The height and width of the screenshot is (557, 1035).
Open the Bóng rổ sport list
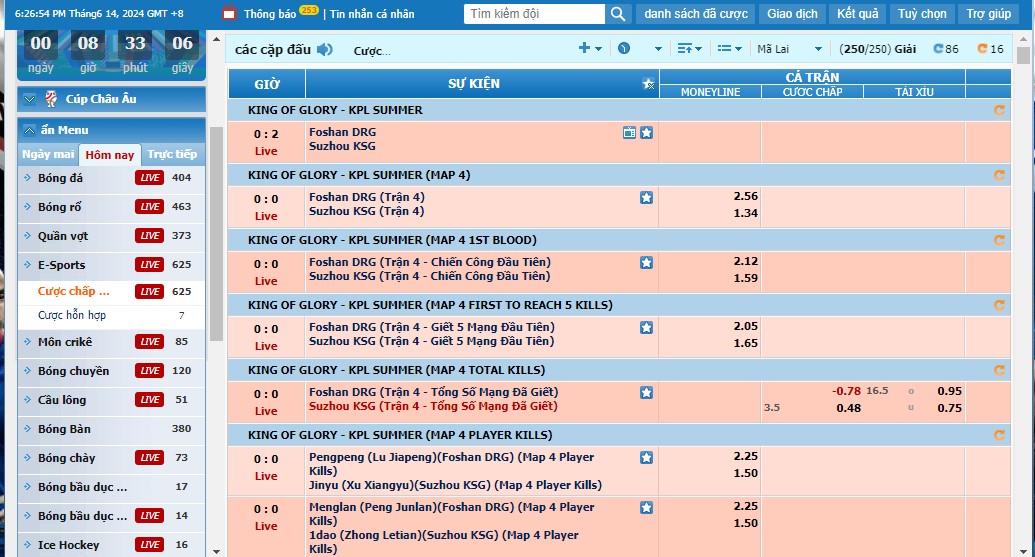(x=59, y=207)
